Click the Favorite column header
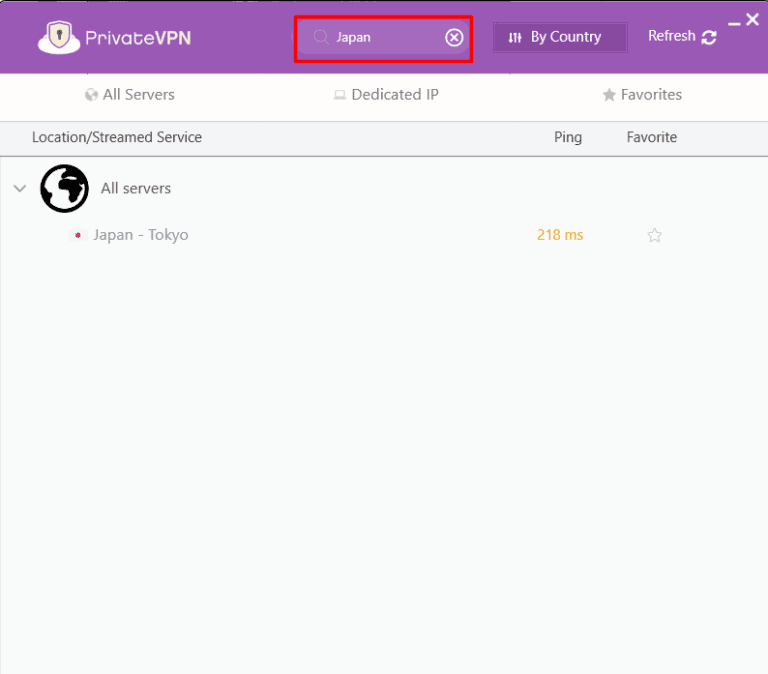Screen dimensions: 768x674 651,137
